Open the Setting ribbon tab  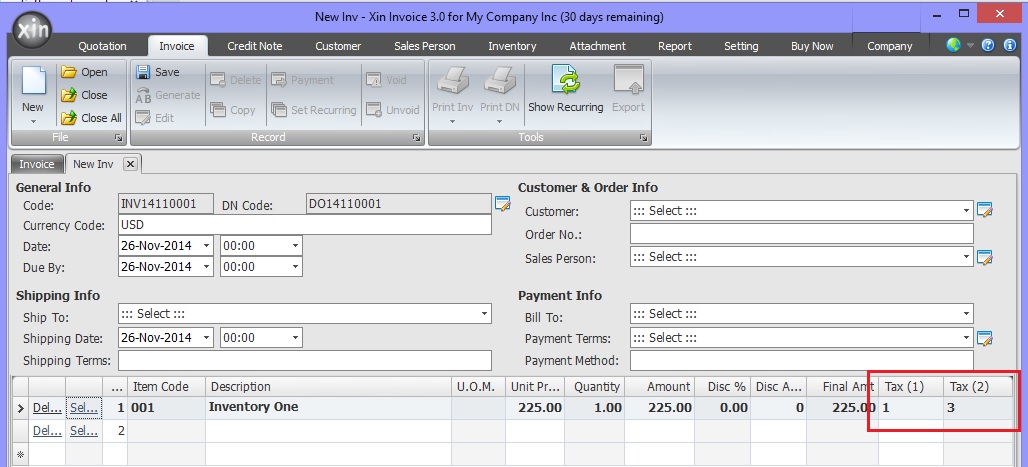pos(741,46)
